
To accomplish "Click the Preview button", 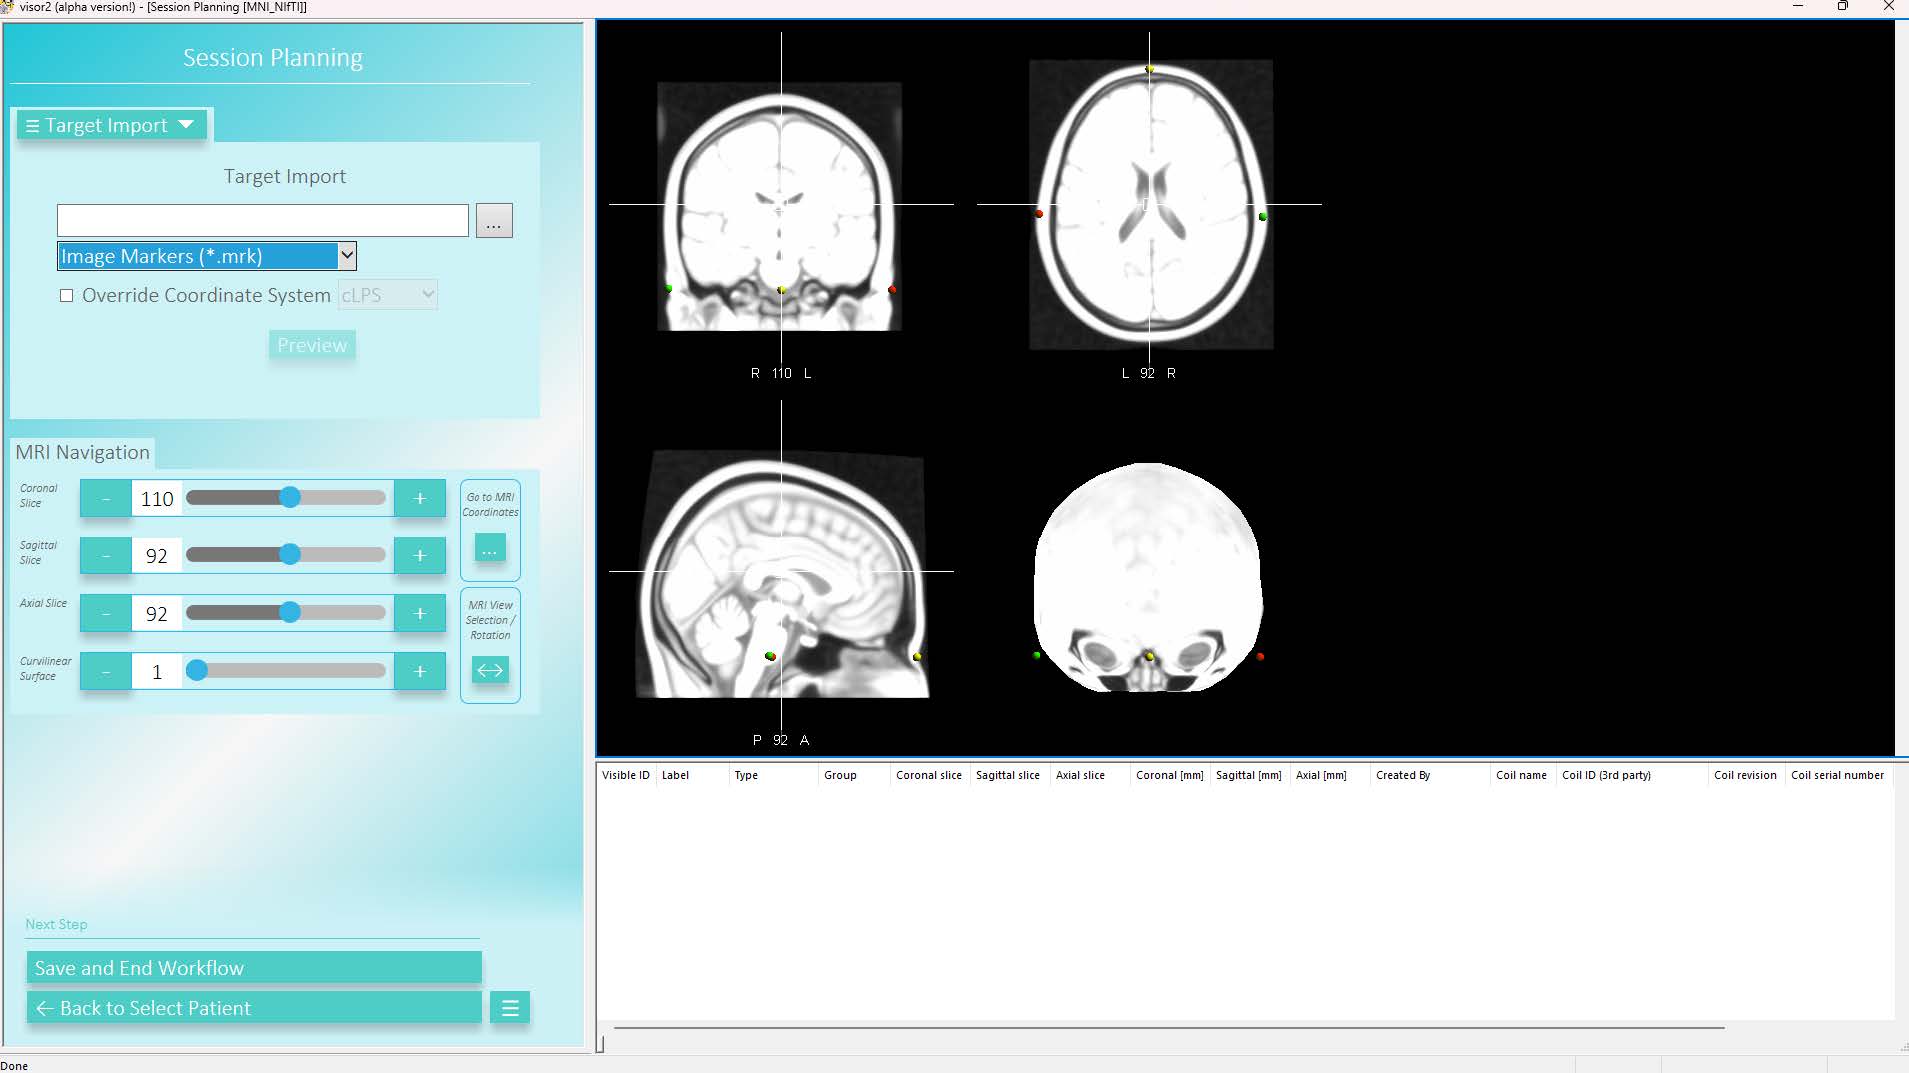I will click(x=312, y=345).
